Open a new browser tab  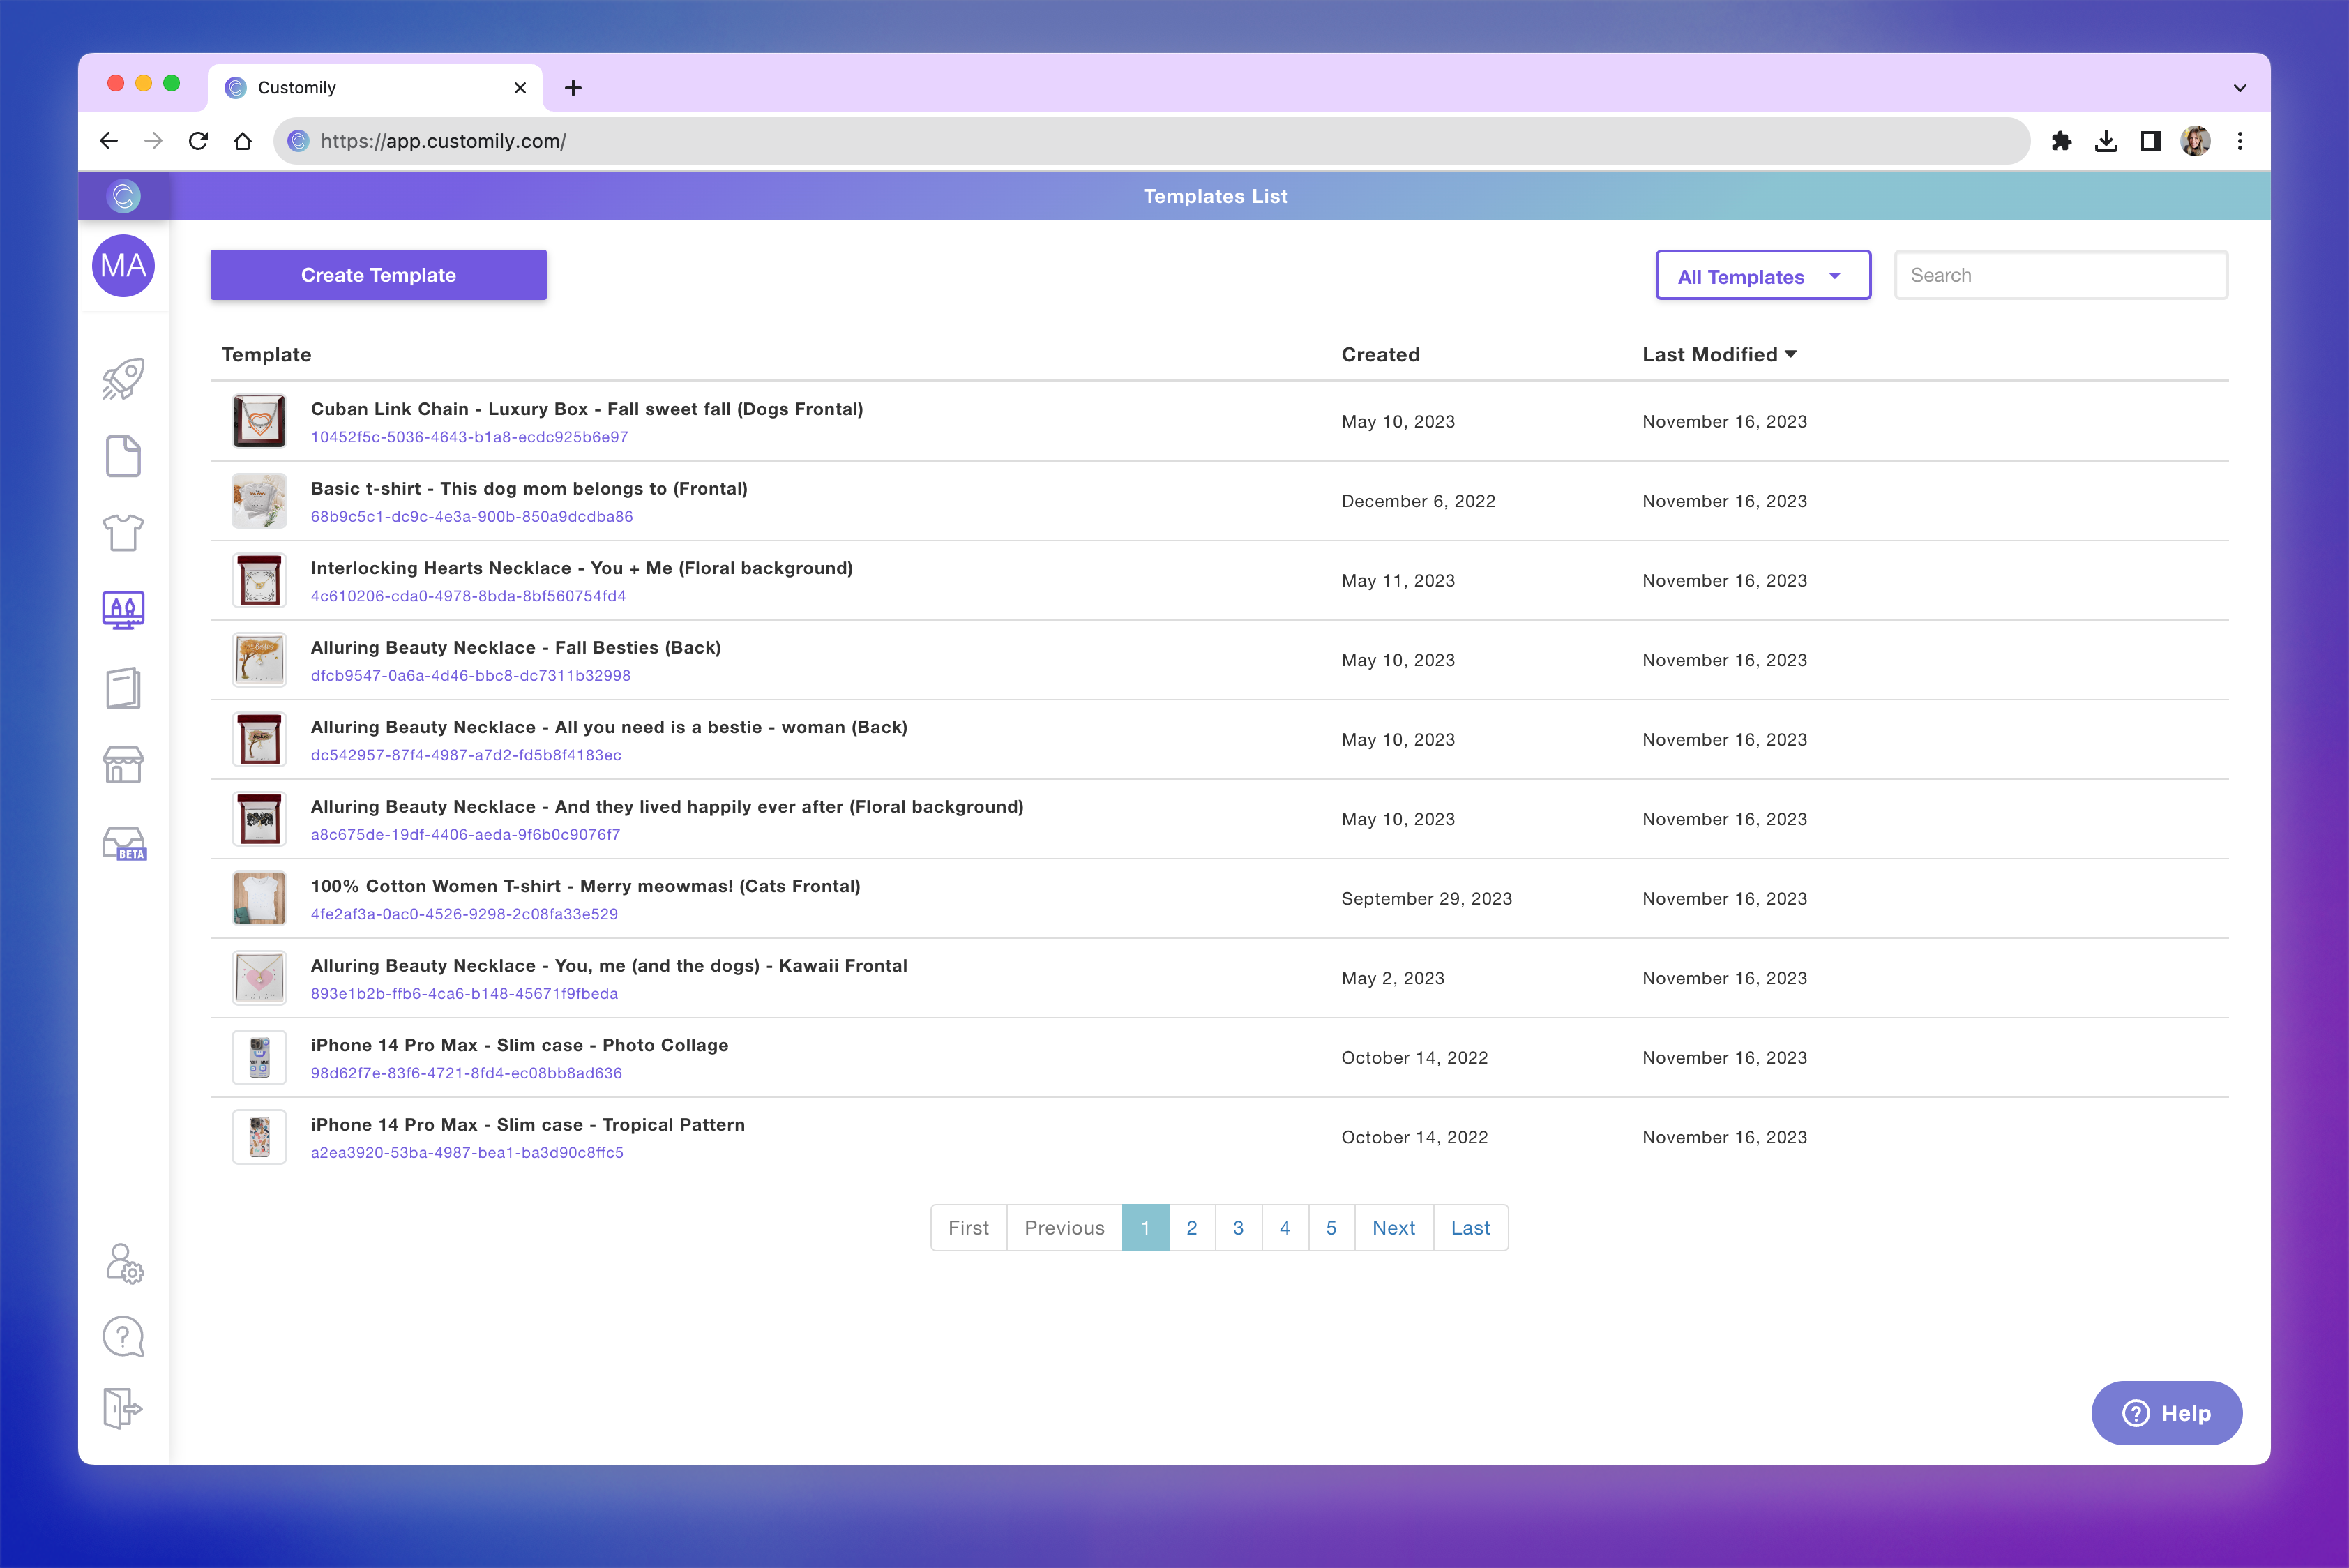[573, 87]
